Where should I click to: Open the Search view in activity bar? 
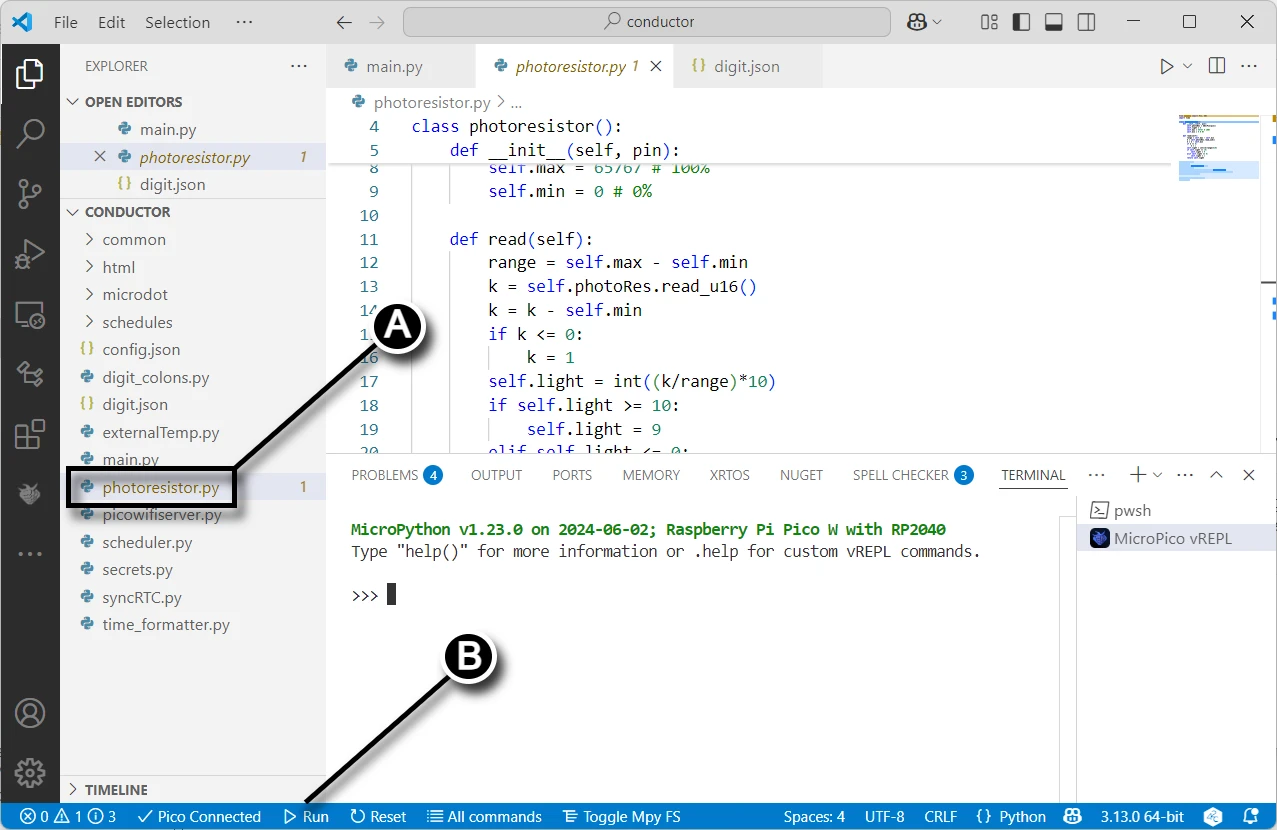[30, 133]
